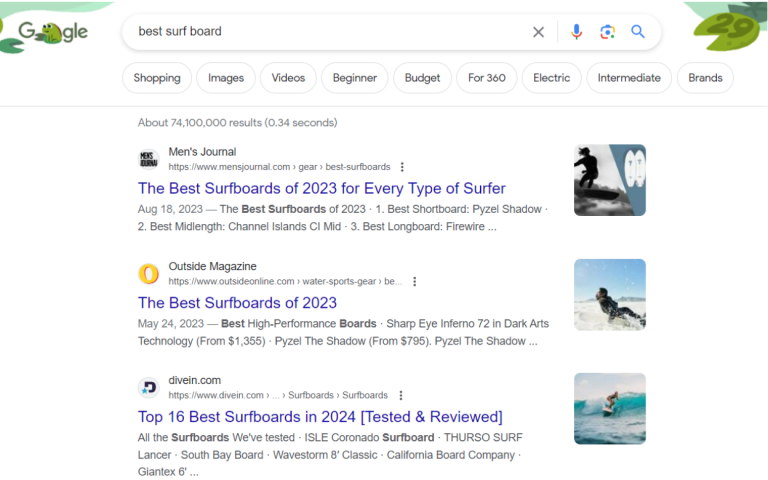Click the Men's Journal site name
The width and height of the screenshot is (768, 480).
tap(202, 152)
